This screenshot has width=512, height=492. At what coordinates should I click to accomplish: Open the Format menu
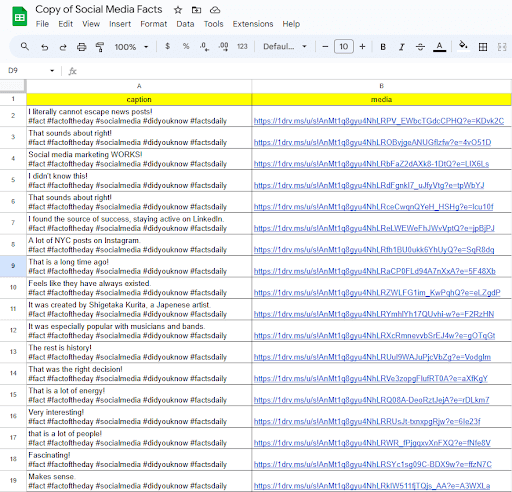[154, 24]
